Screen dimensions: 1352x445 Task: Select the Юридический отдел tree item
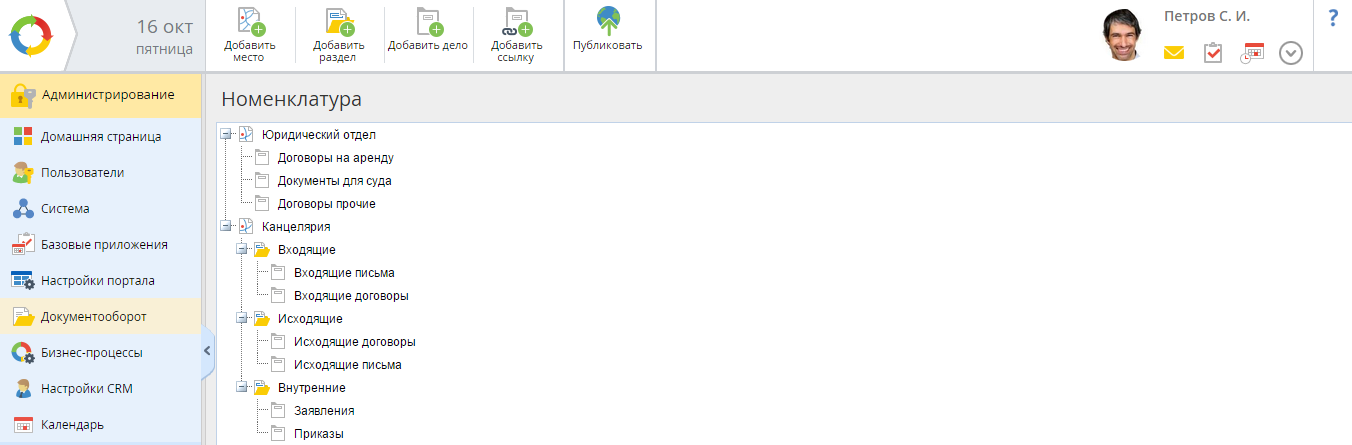click(x=318, y=134)
